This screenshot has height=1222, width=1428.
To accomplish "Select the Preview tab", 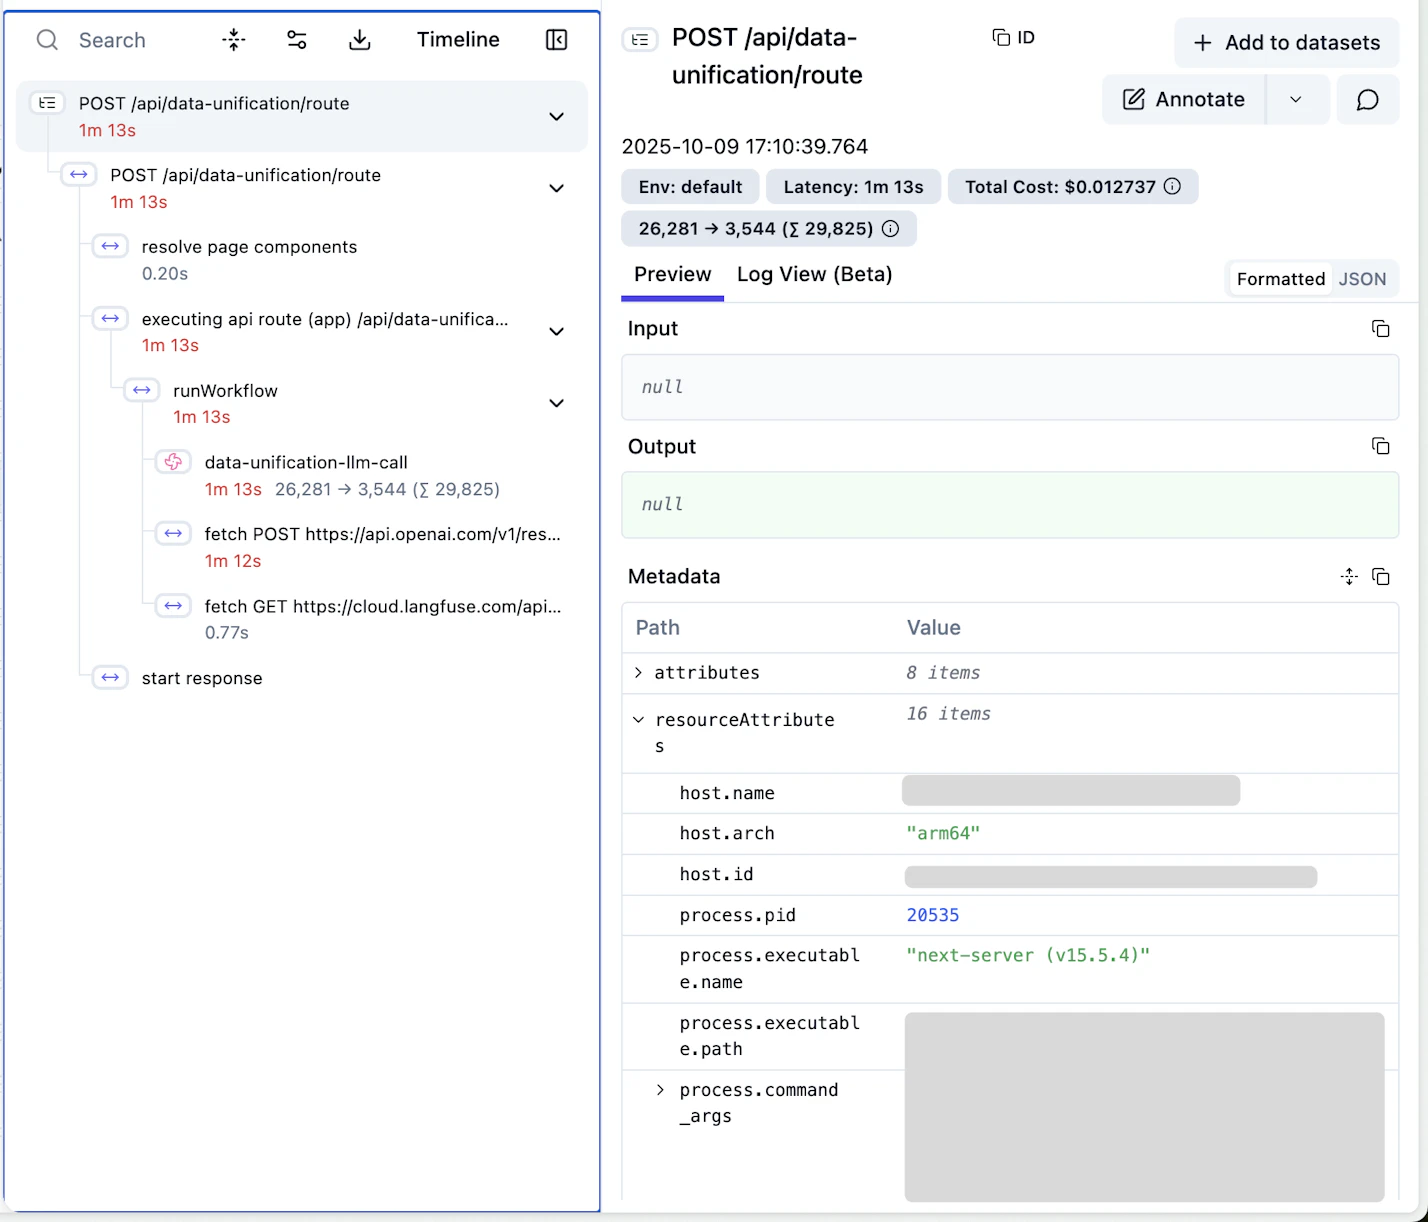I will [x=672, y=275].
